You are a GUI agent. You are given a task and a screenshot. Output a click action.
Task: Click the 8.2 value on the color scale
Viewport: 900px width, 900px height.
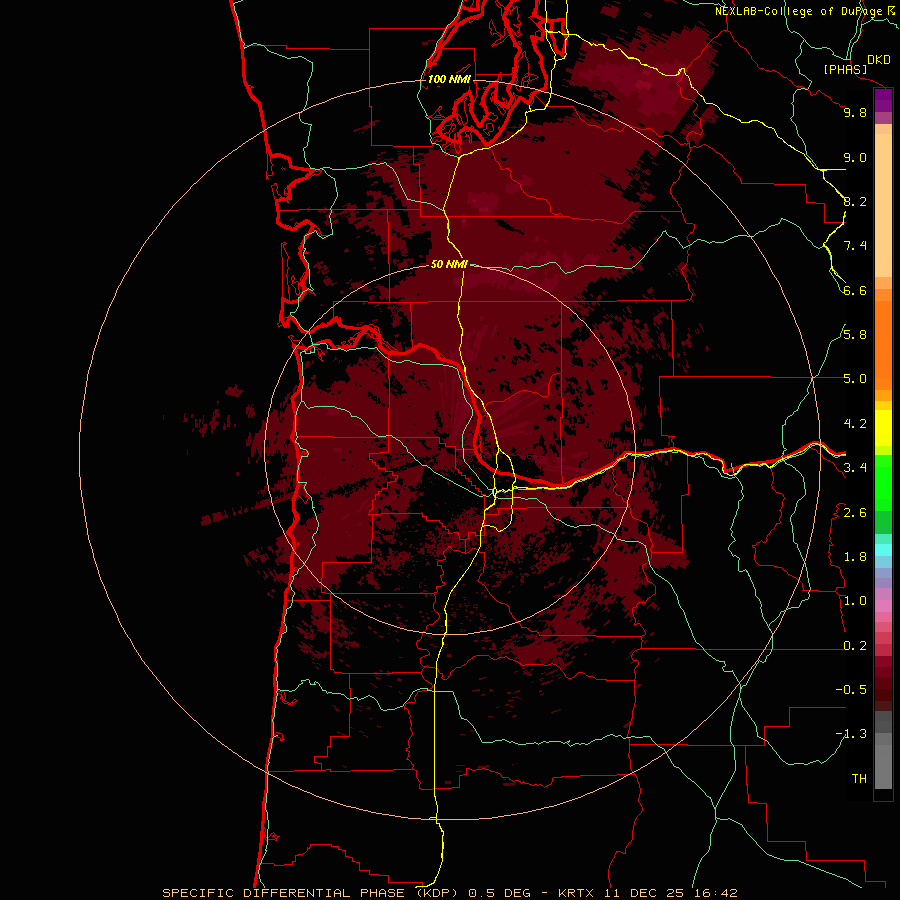pos(855,201)
